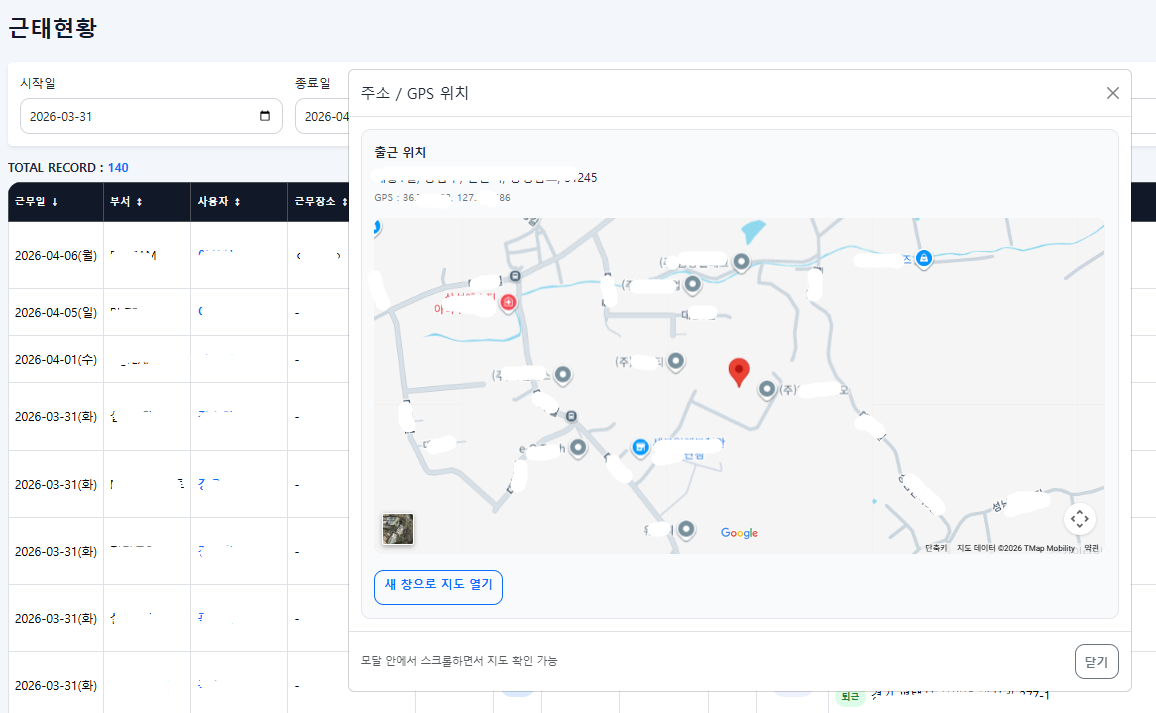Click the Google logo on map

click(739, 532)
